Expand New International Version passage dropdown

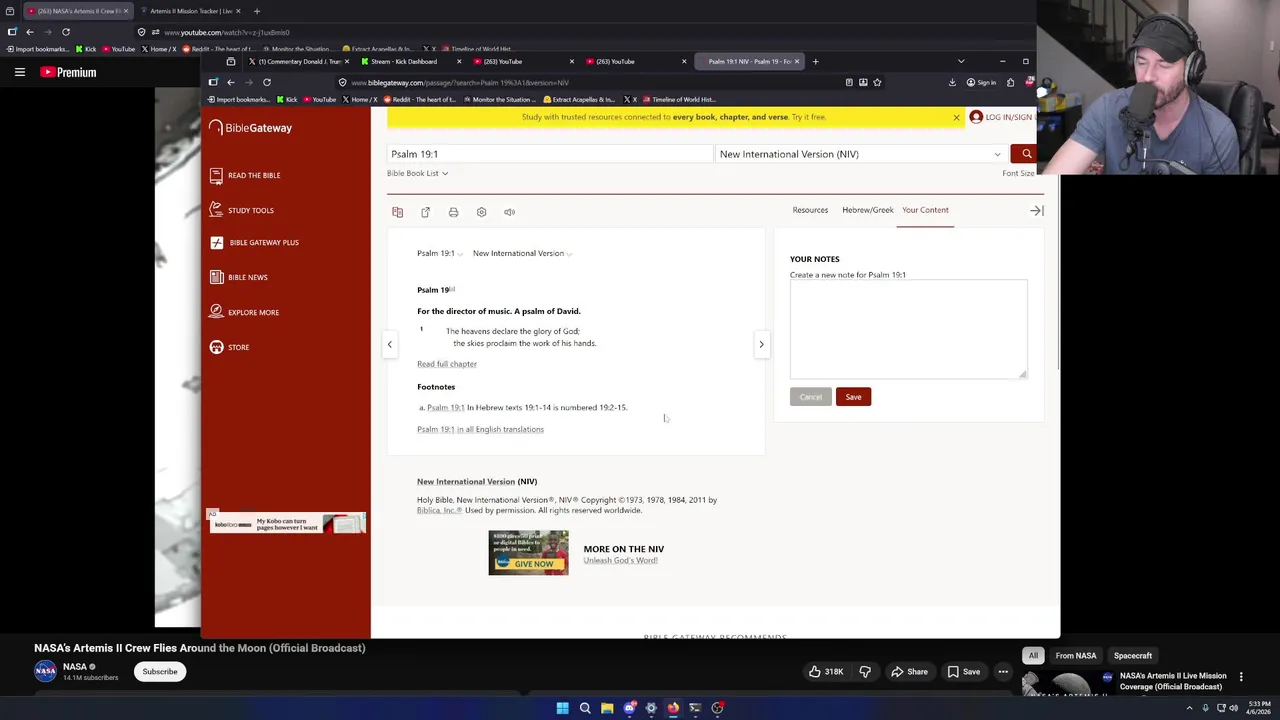tap(522, 253)
